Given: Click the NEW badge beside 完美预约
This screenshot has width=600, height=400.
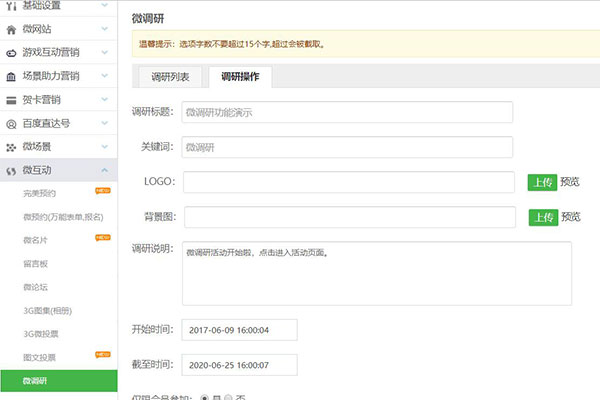Looking at the screenshot, I should pos(103,191).
